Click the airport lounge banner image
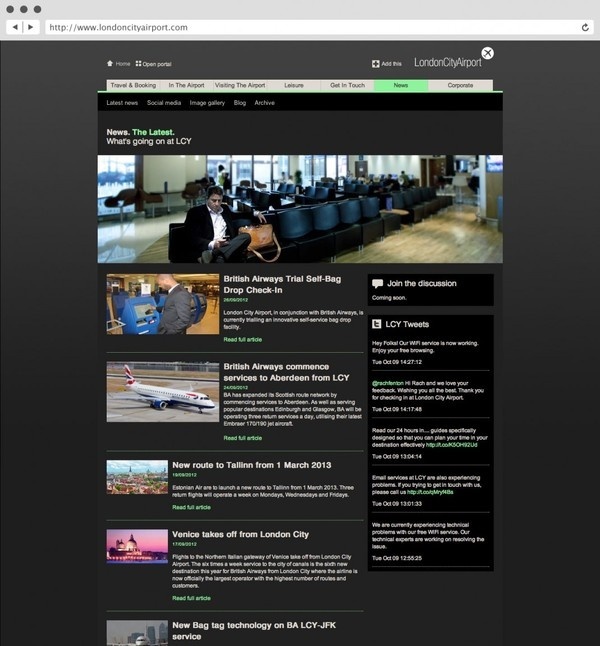The image size is (600, 646). point(300,209)
